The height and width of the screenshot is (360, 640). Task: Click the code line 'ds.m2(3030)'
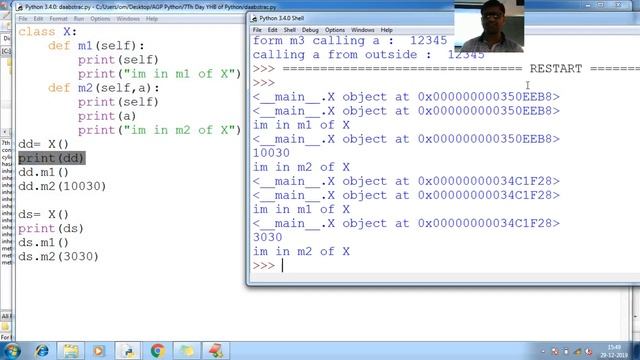click(58, 256)
